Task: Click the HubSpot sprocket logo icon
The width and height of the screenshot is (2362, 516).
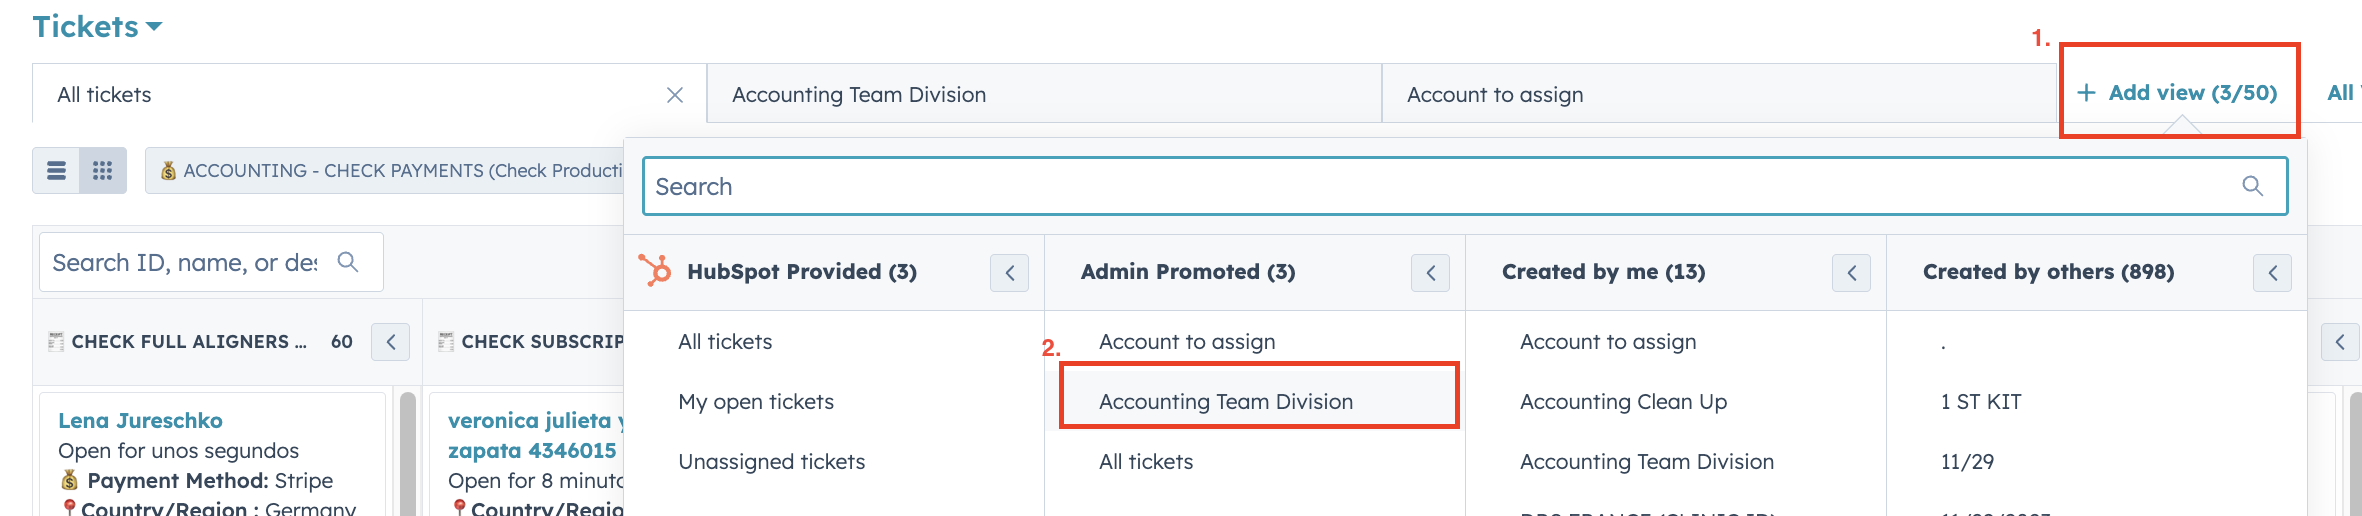Action: point(656,271)
